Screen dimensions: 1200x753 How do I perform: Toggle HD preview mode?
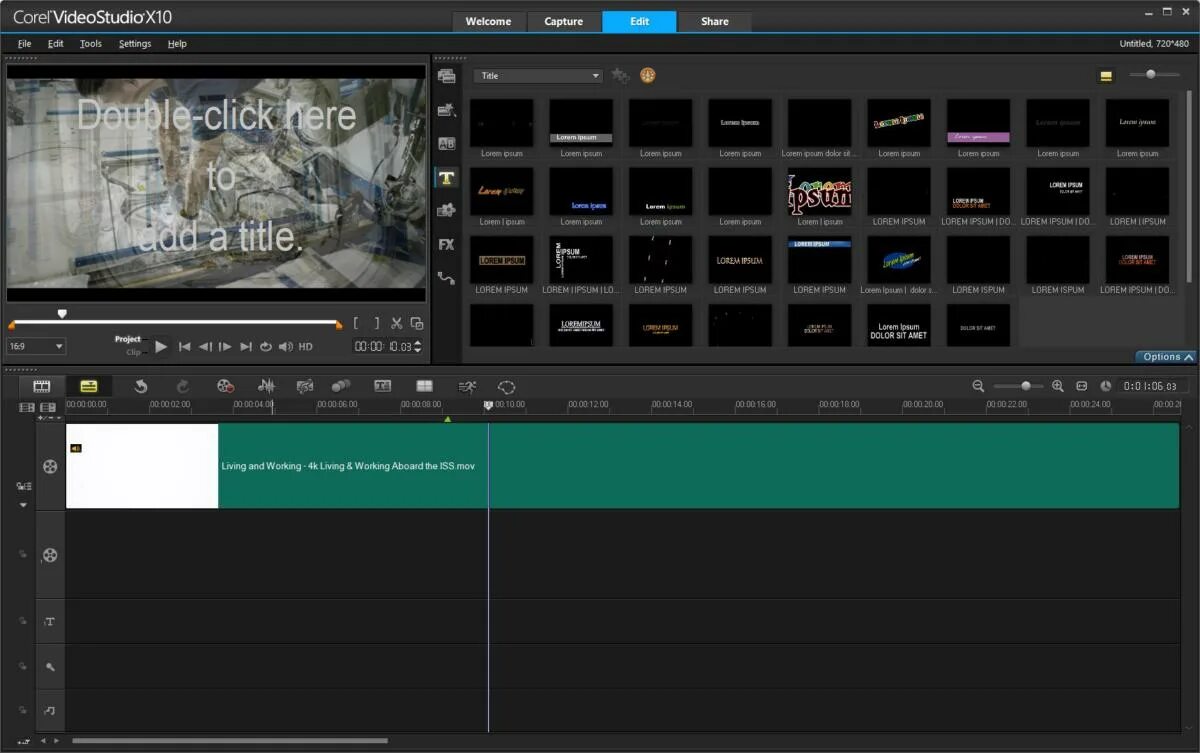[x=305, y=347]
